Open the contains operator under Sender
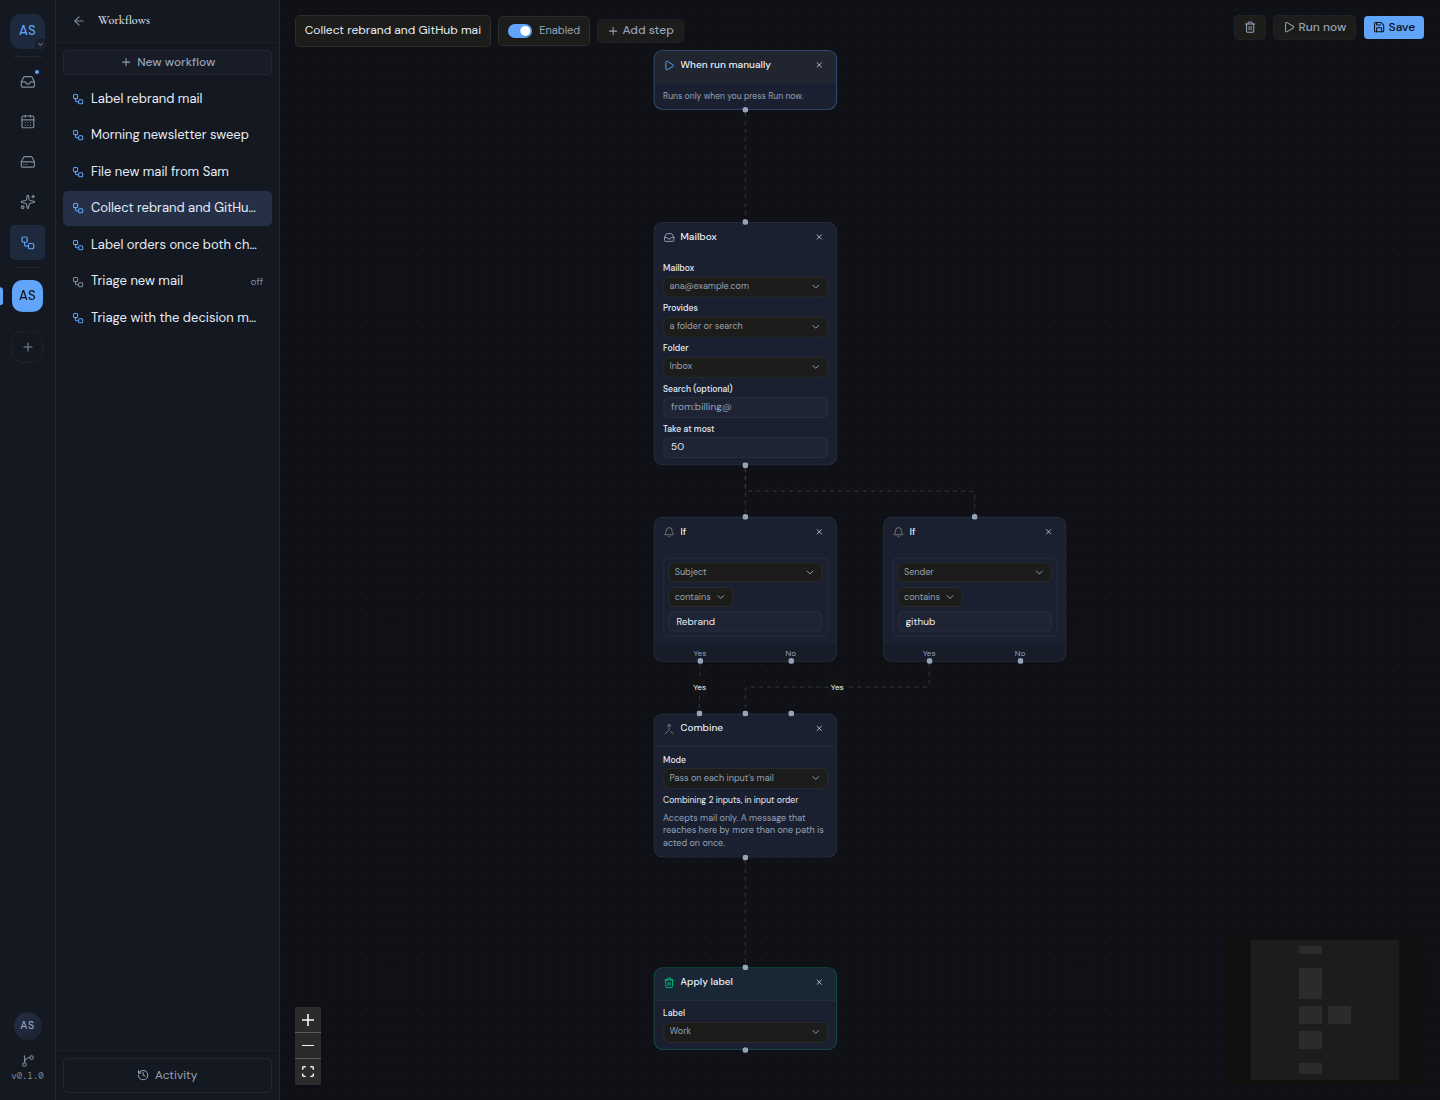Screen dimensions: 1440x1100 pyautogui.click(x=929, y=597)
